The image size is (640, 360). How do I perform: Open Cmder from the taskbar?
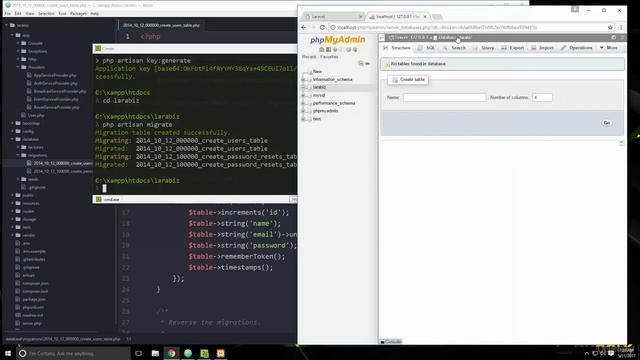(x=204, y=353)
